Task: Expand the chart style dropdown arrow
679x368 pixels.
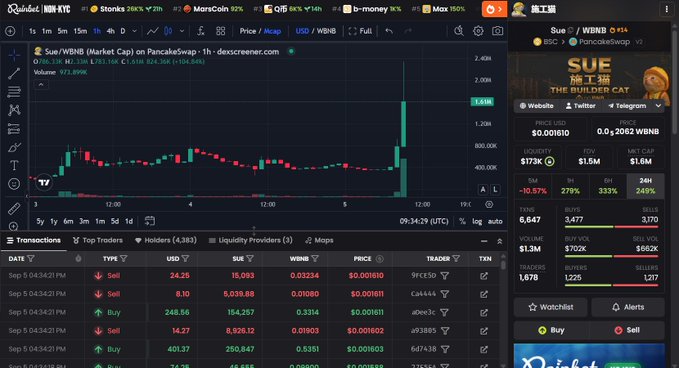Action: point(182,31)
